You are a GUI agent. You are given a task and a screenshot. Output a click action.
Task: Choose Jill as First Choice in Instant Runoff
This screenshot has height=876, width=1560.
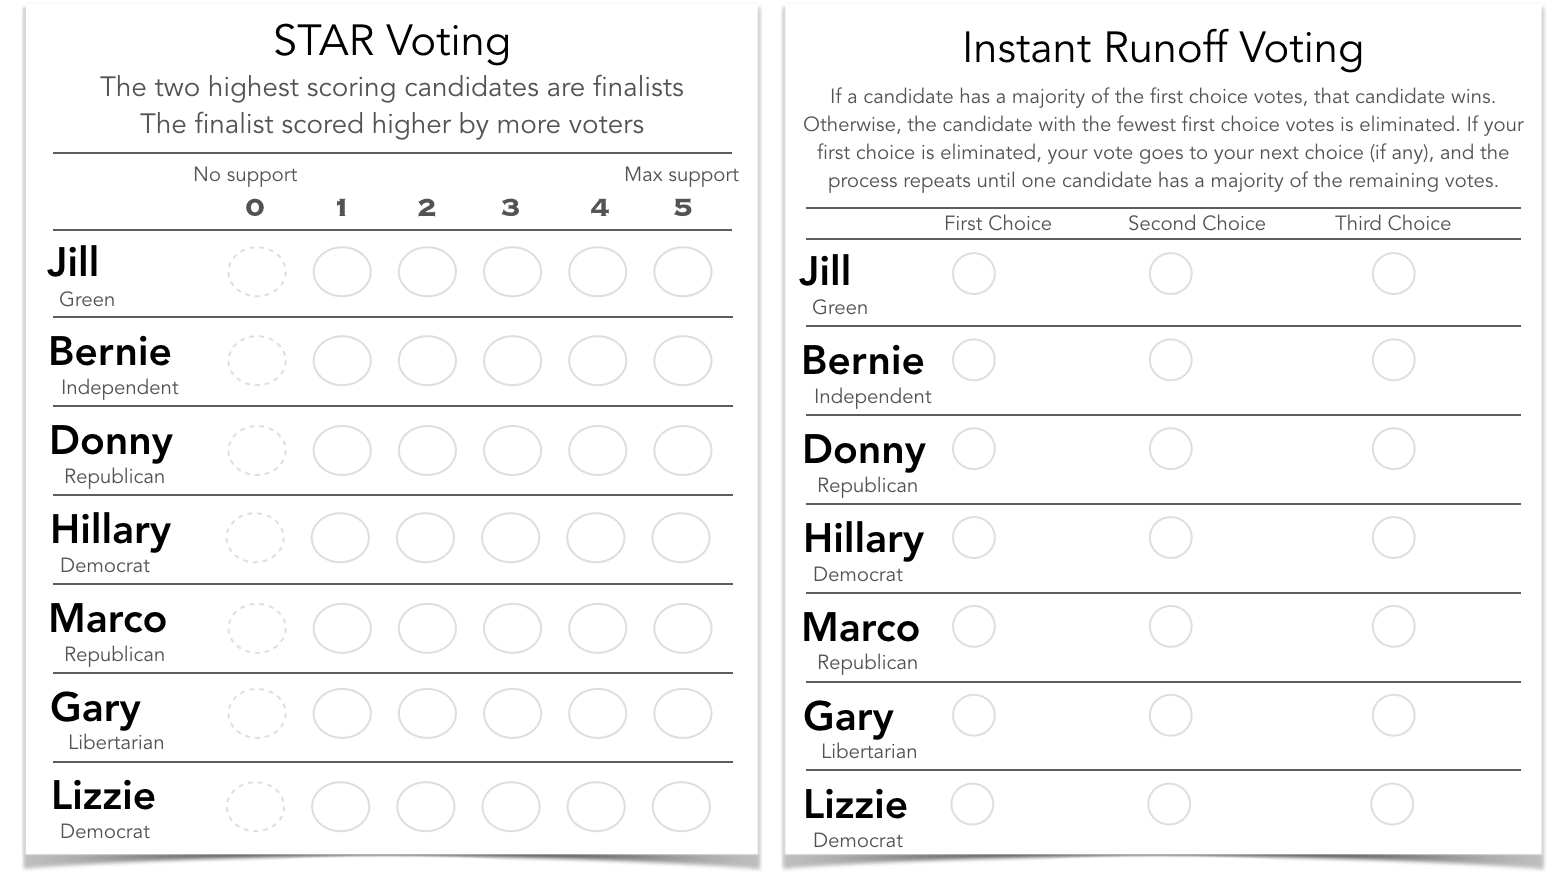(973, 273)
